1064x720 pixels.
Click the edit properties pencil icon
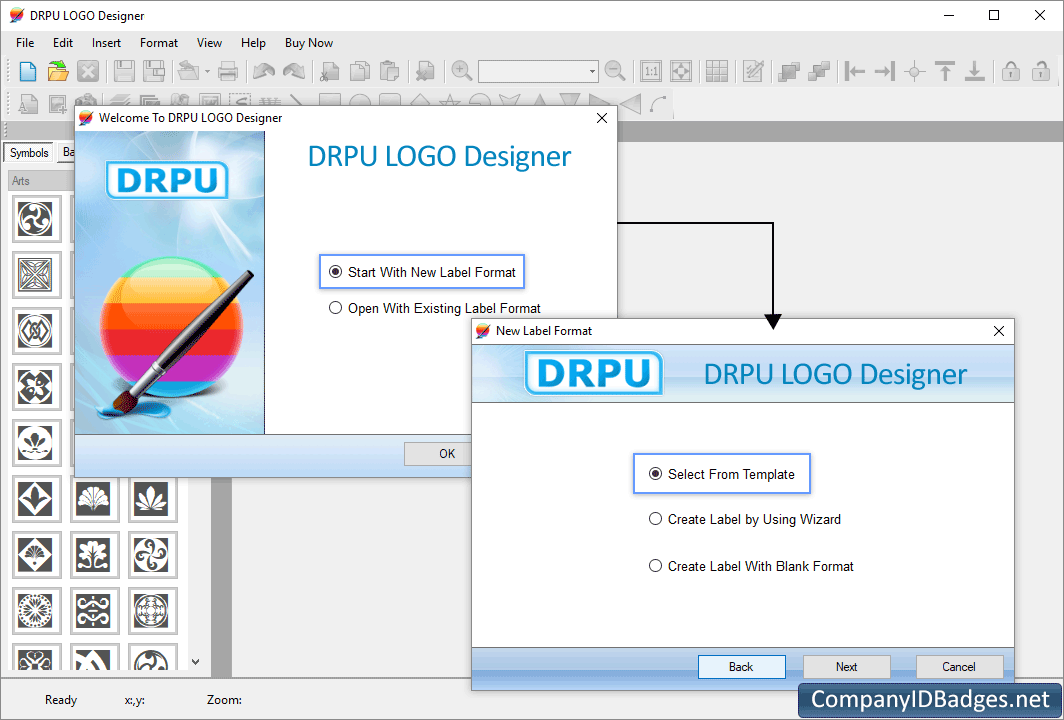[753, 71]
